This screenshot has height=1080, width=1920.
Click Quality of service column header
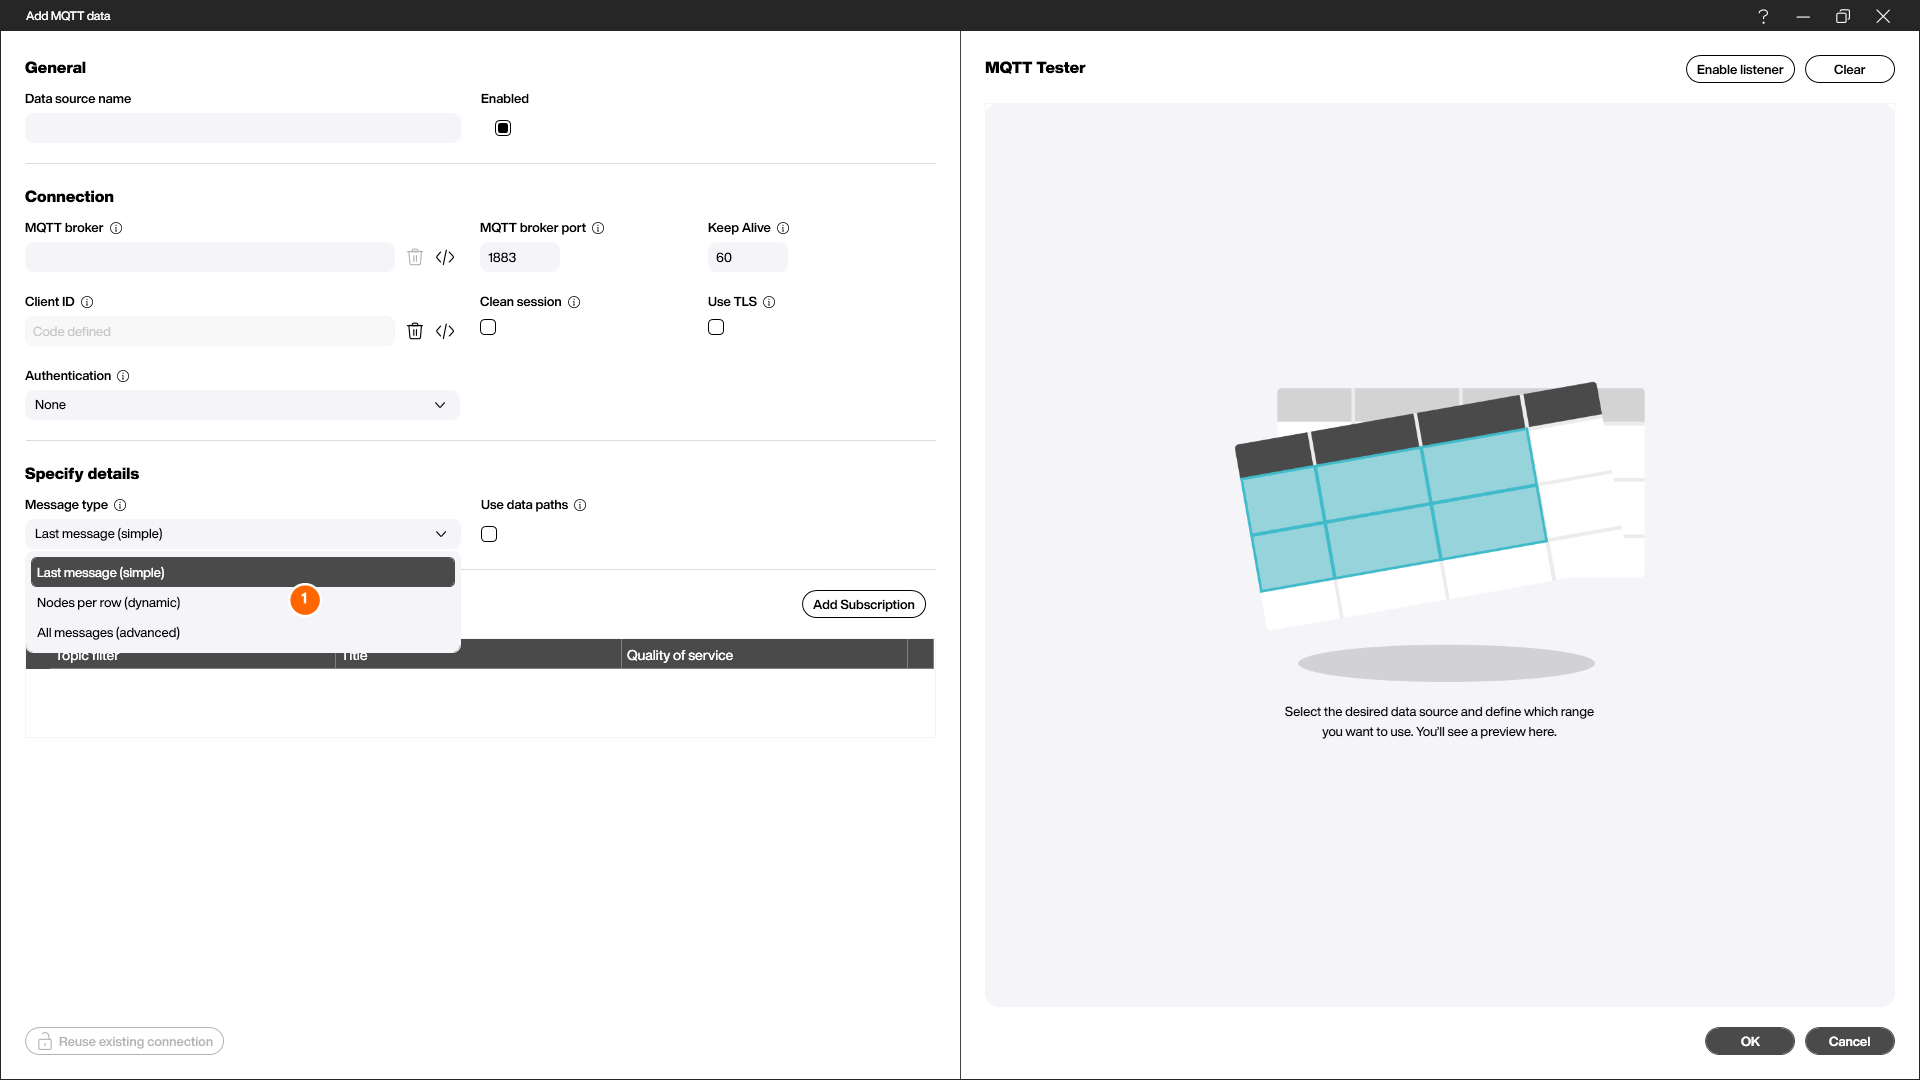(x=764, y=655)
